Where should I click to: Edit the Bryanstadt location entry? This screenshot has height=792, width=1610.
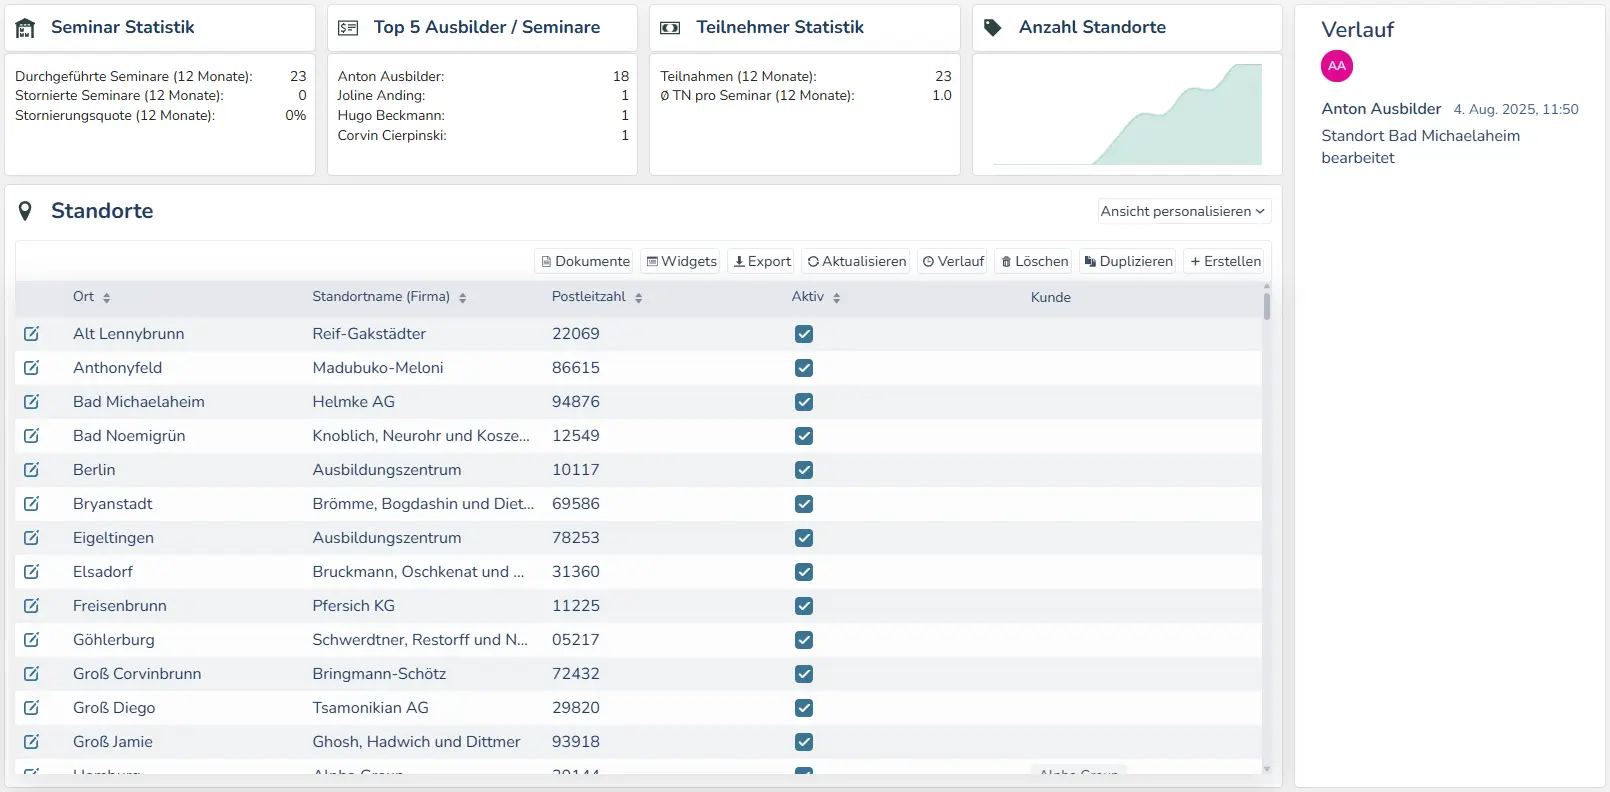[x=32, y=504]
